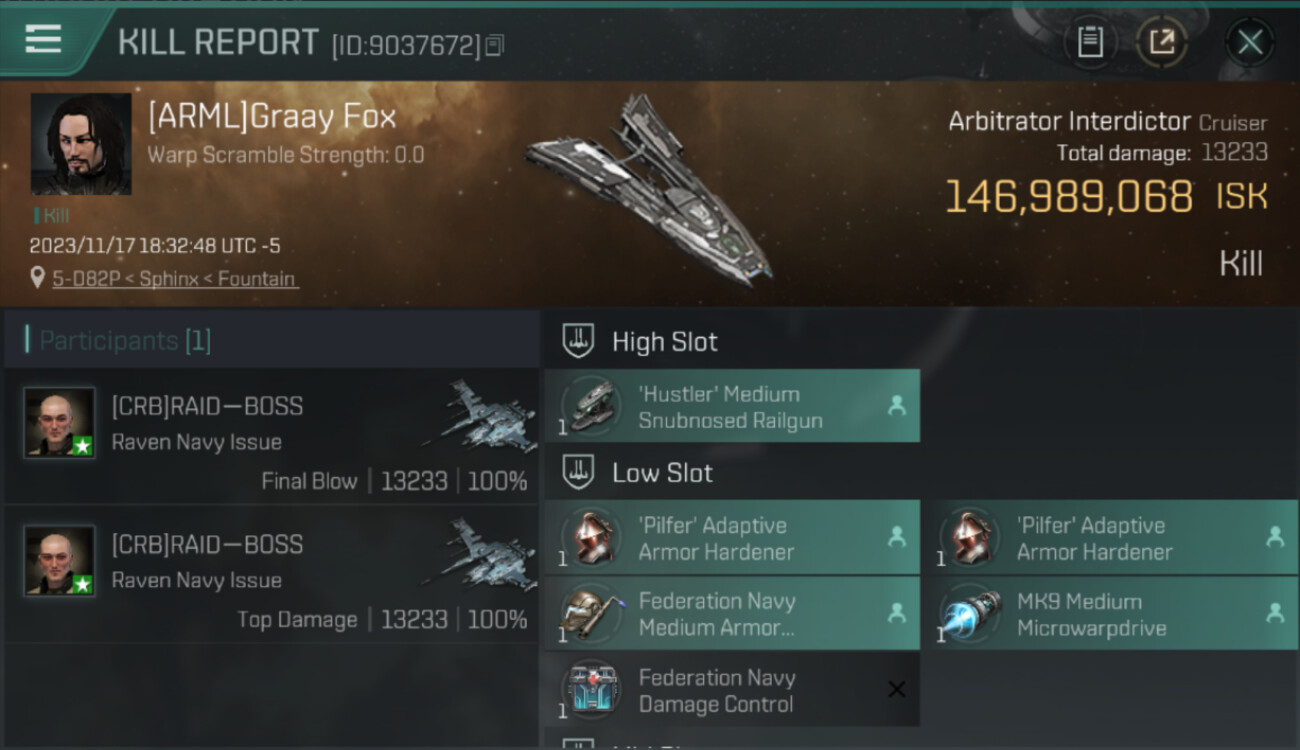Viewport: 1300px width, 750px height.
Task: View Graay Fox's pilot portrait
Action: 81,144
